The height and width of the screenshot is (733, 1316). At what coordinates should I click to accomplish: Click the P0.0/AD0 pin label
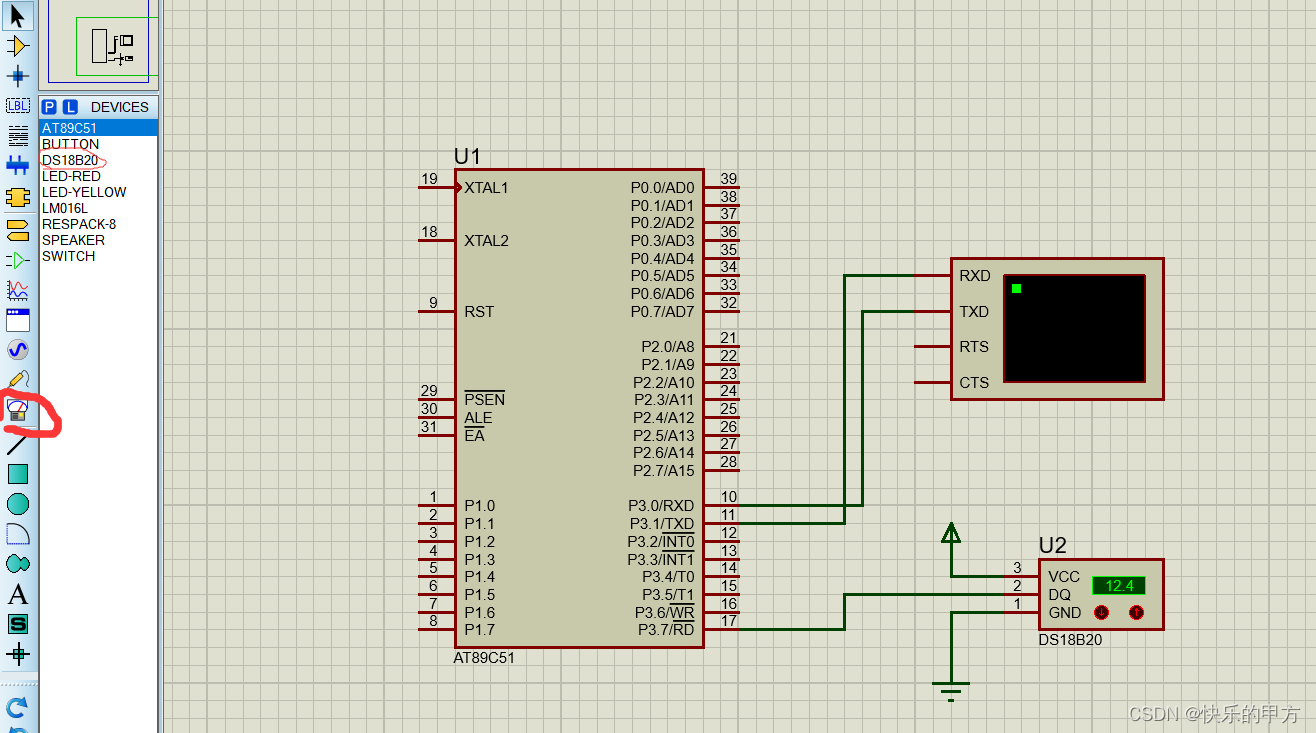click(662, 188)
